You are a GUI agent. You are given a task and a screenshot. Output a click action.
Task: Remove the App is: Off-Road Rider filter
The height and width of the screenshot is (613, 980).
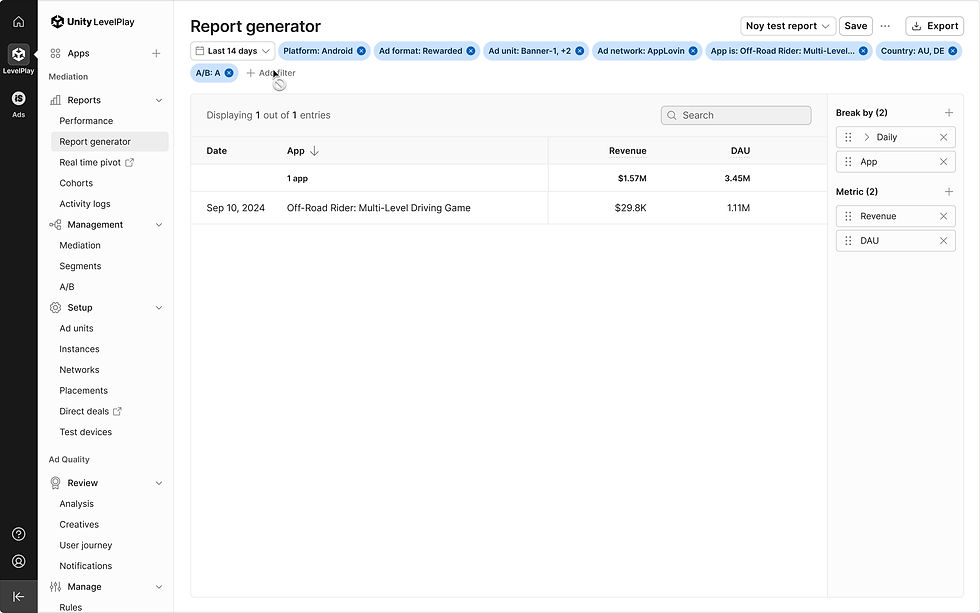pyautogui.click(x=863, y=51)
